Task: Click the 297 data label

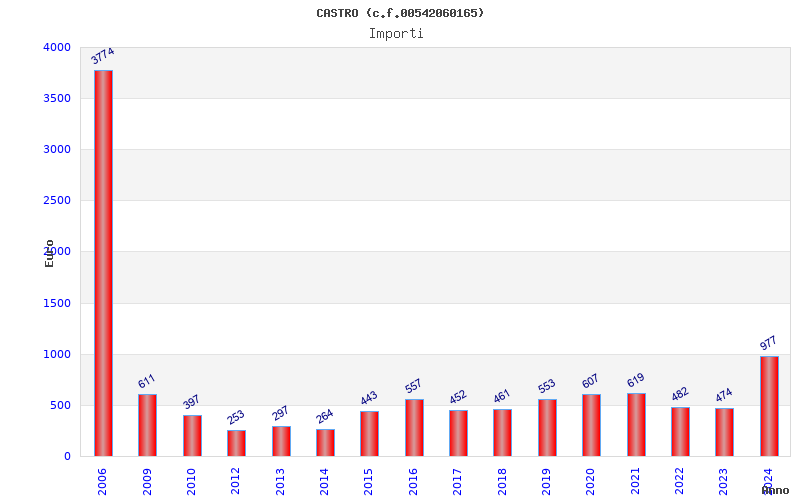Action: [x=280, y=413]
